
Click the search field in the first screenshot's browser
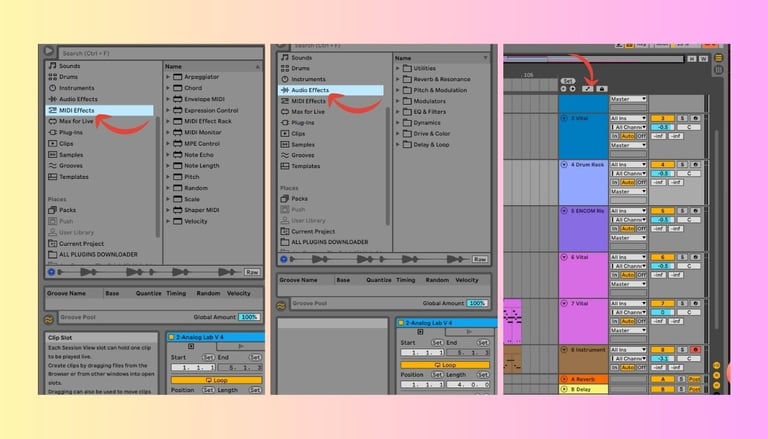[161, 53]
